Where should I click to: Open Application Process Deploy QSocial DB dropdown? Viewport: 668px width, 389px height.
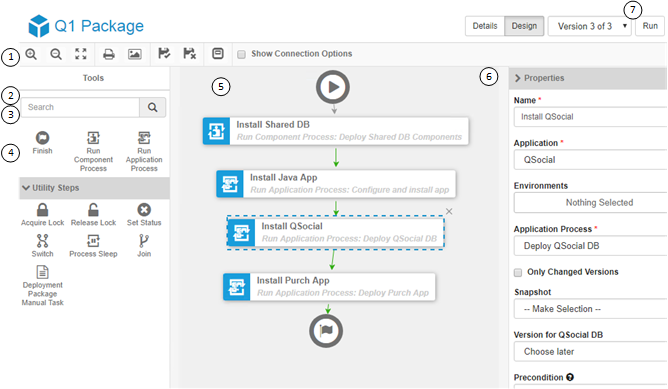590,246
